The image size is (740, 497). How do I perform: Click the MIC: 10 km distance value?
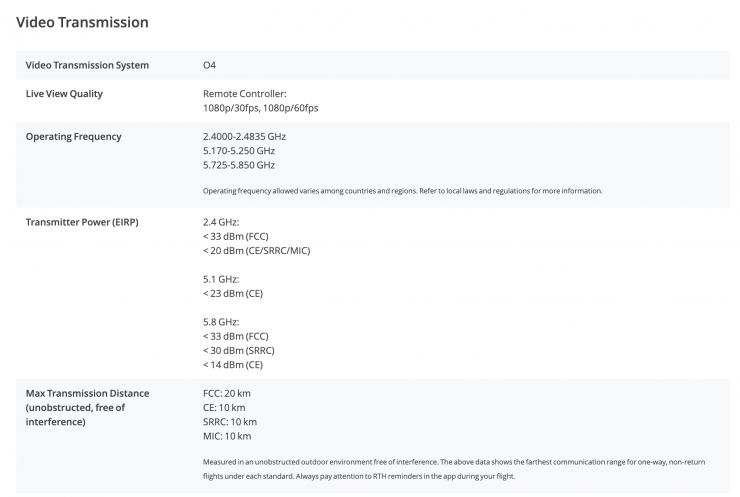[x=226, y=436]
